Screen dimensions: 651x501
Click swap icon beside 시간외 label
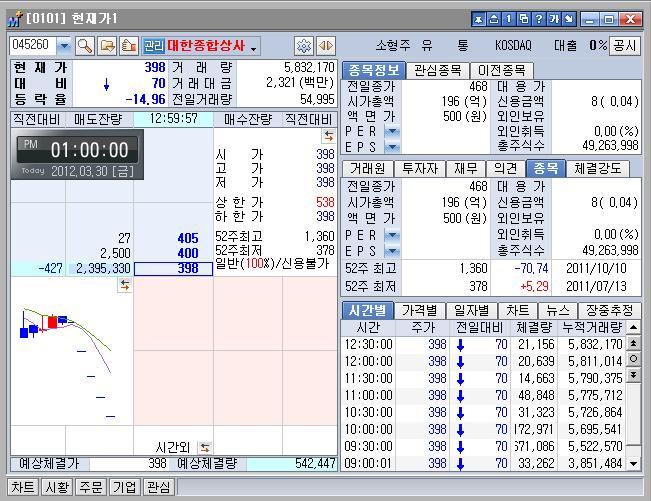(x=204, y=447)
